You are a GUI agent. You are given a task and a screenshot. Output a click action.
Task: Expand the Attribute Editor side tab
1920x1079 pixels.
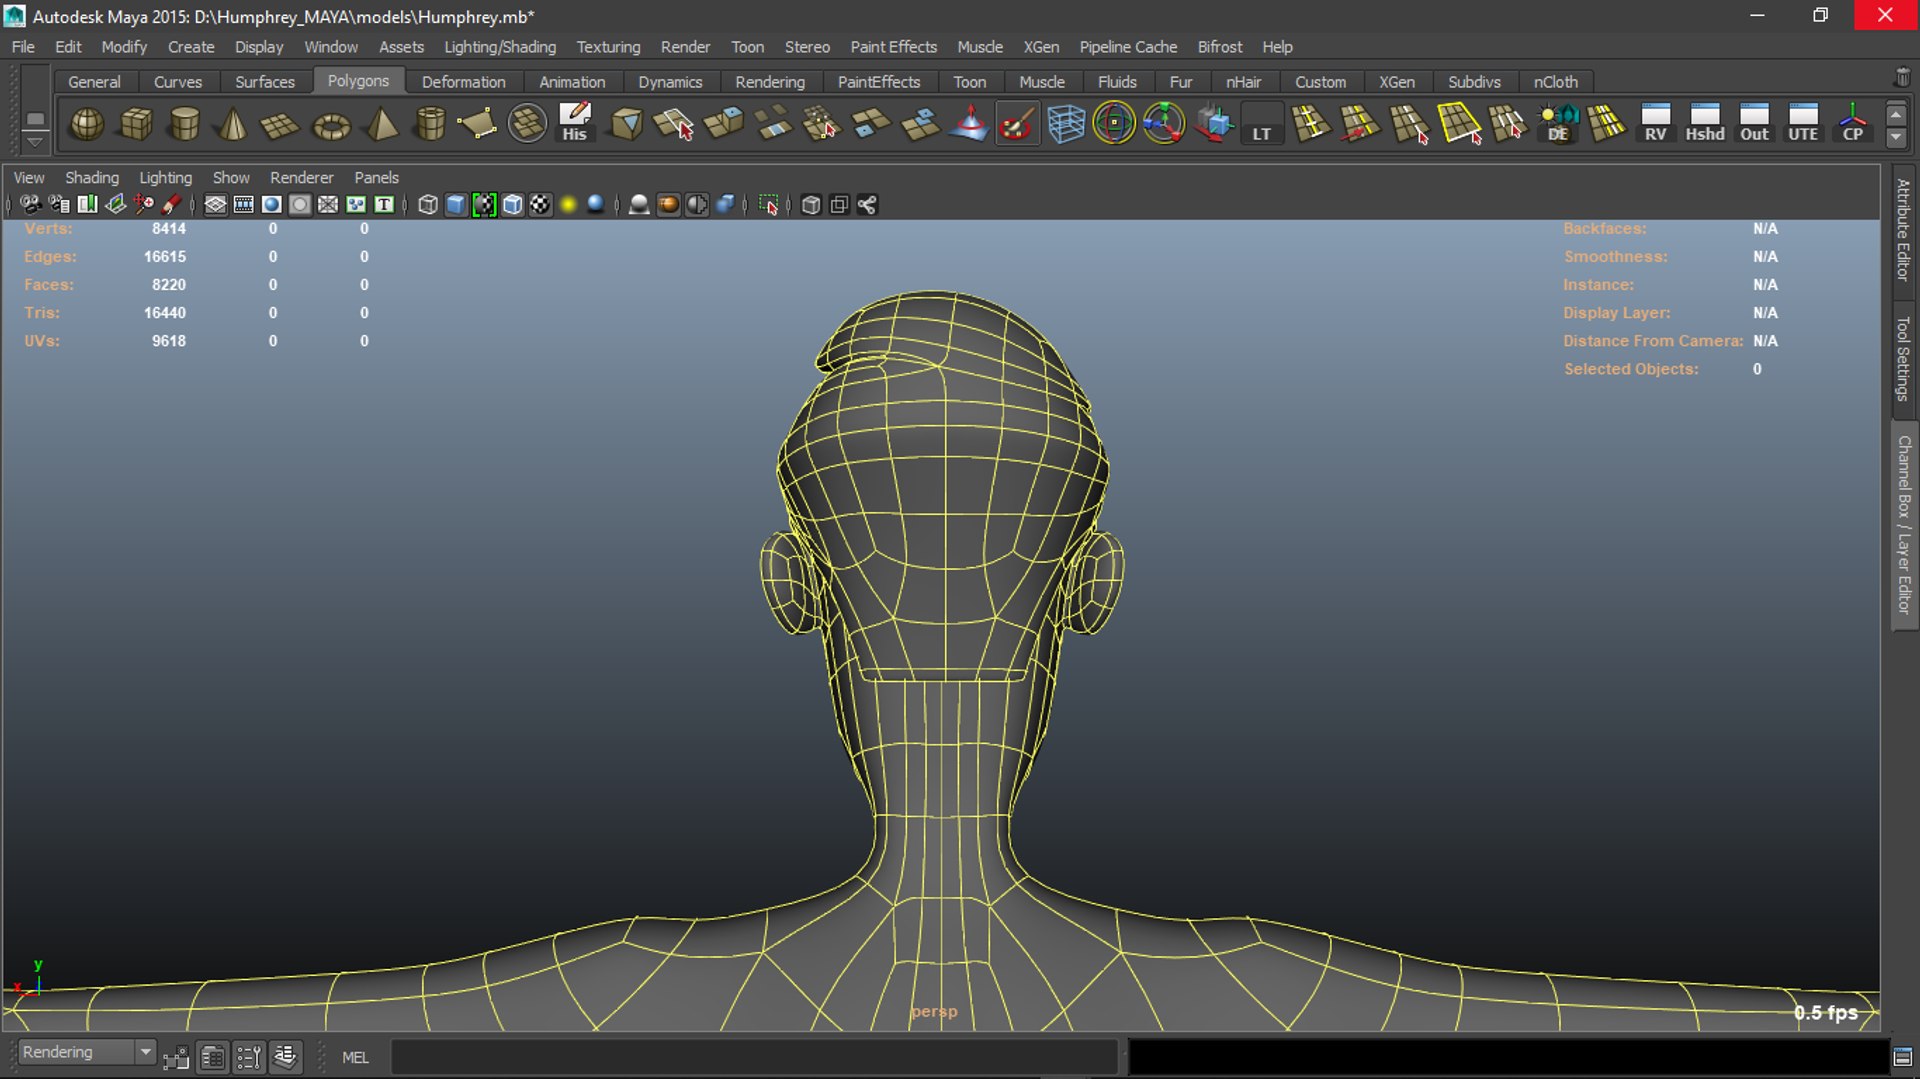(1903, 229)
